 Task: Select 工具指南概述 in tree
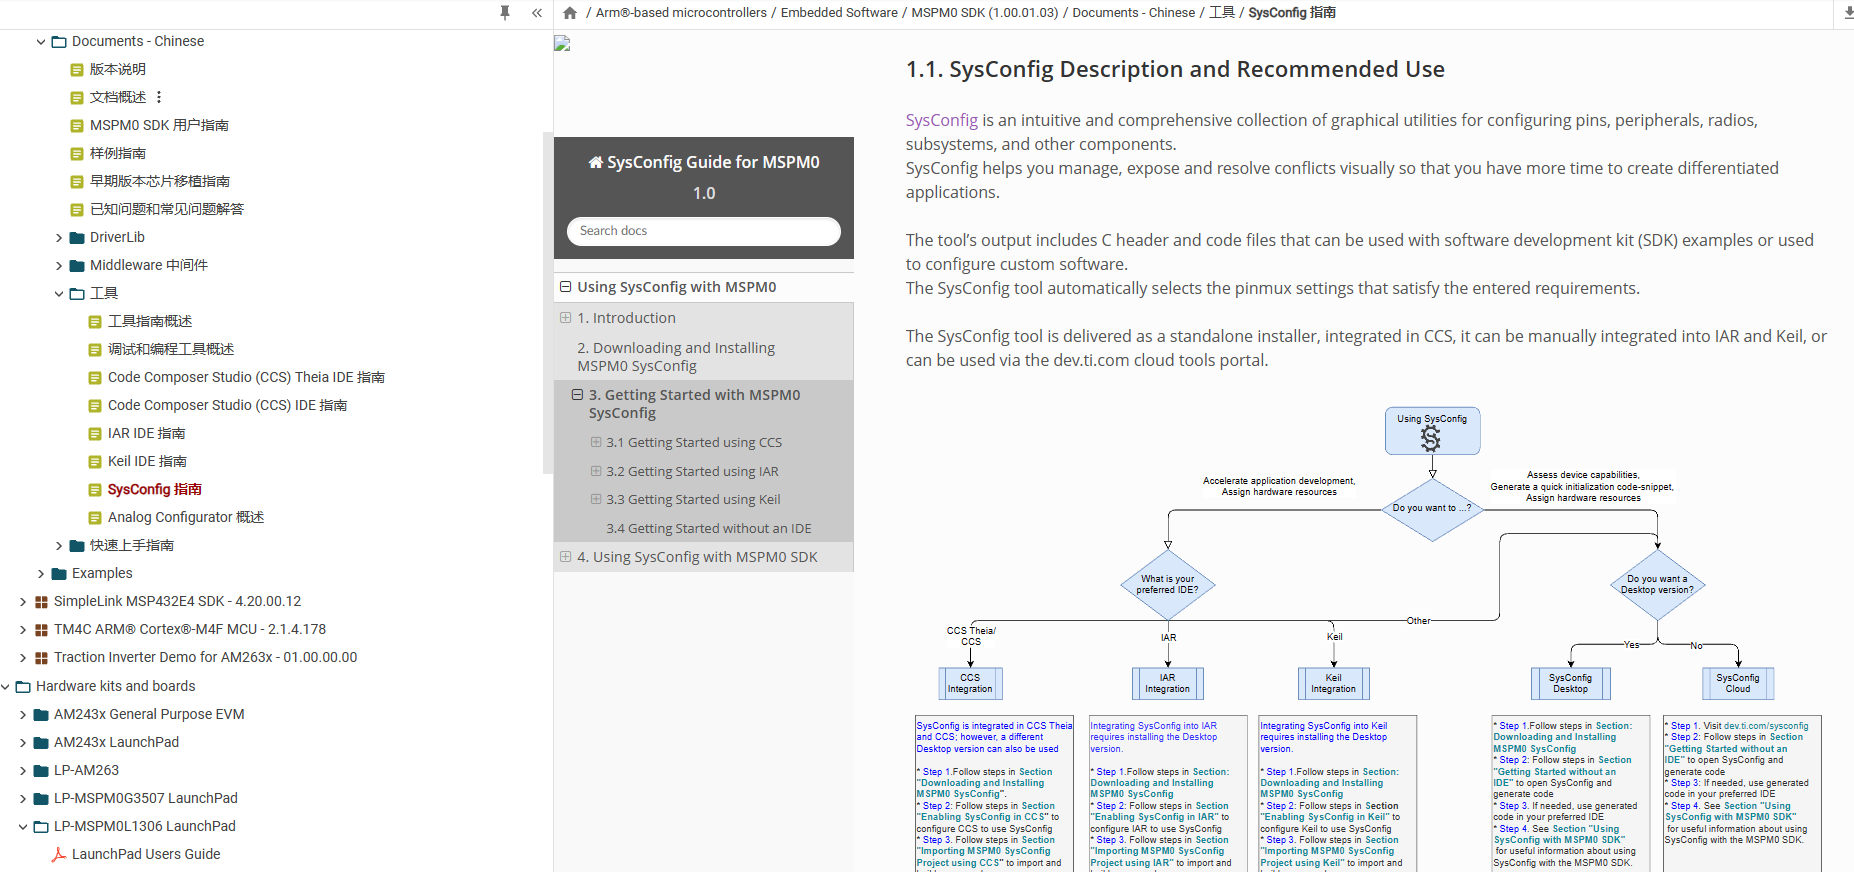click(x=150, y=322)
